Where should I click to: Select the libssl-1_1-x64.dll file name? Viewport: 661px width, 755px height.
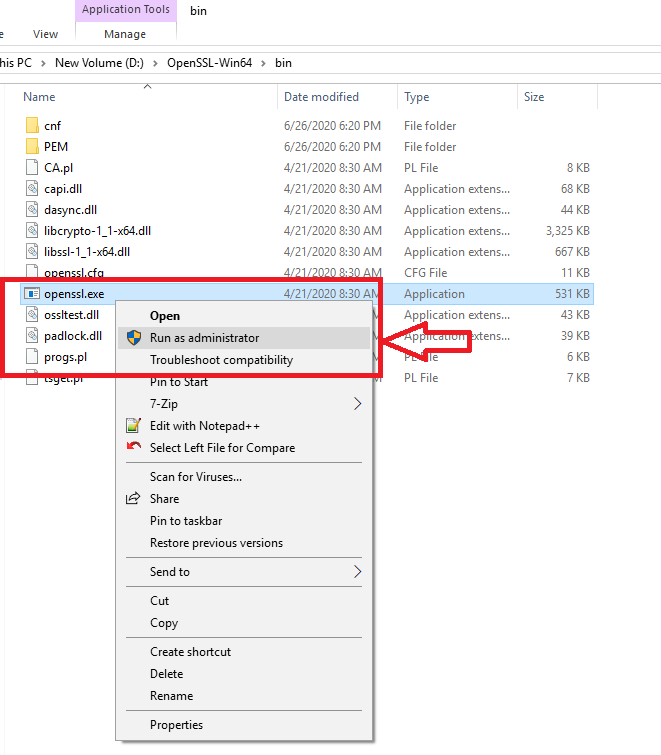87,252
